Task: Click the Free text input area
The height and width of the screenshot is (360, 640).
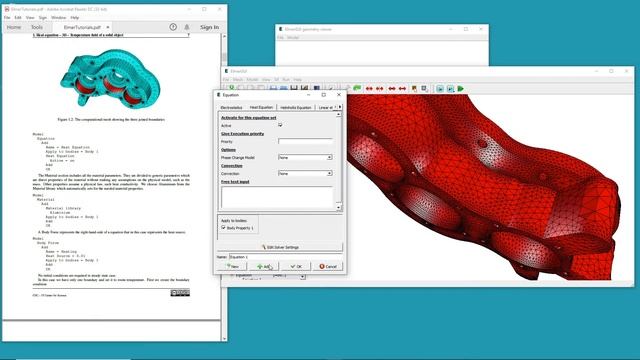Action: (277, 198)
